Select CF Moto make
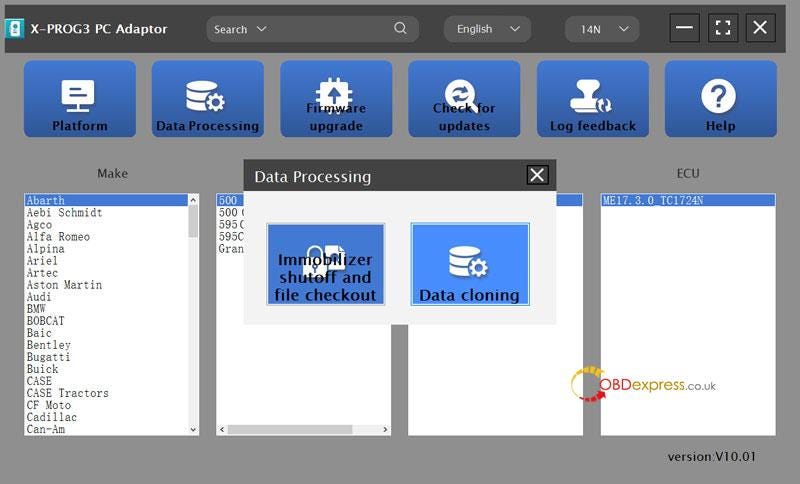Viewport: 800px width, 484px height. [107, 405]
